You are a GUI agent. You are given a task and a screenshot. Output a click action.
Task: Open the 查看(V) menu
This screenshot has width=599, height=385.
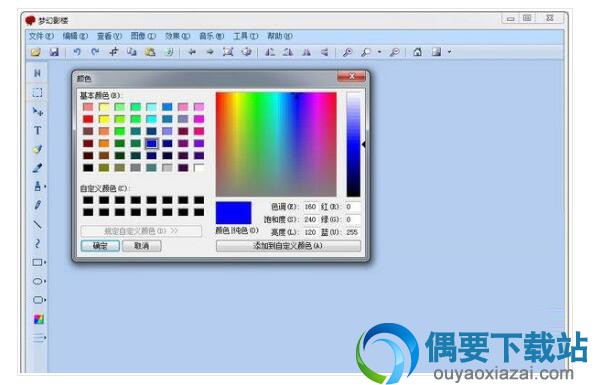pos(109,36)
